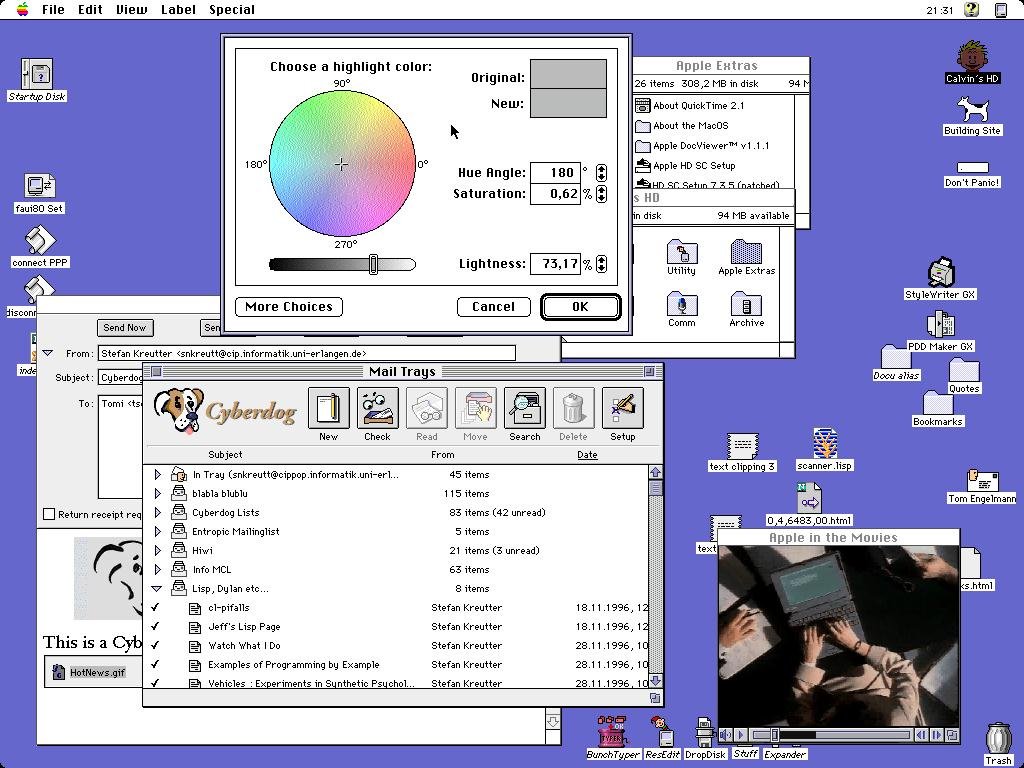The image size is (1024, 768).
Task: Open the Edit menu
Action: pyautogui.click(x=90, y=10)
